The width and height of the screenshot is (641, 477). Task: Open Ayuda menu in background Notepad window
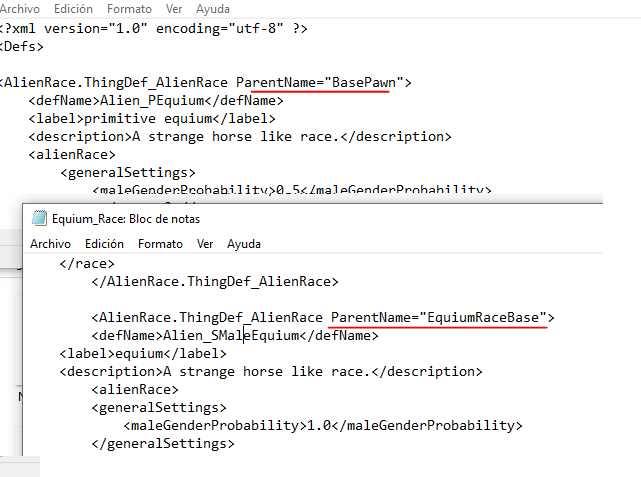click(213, 9)
